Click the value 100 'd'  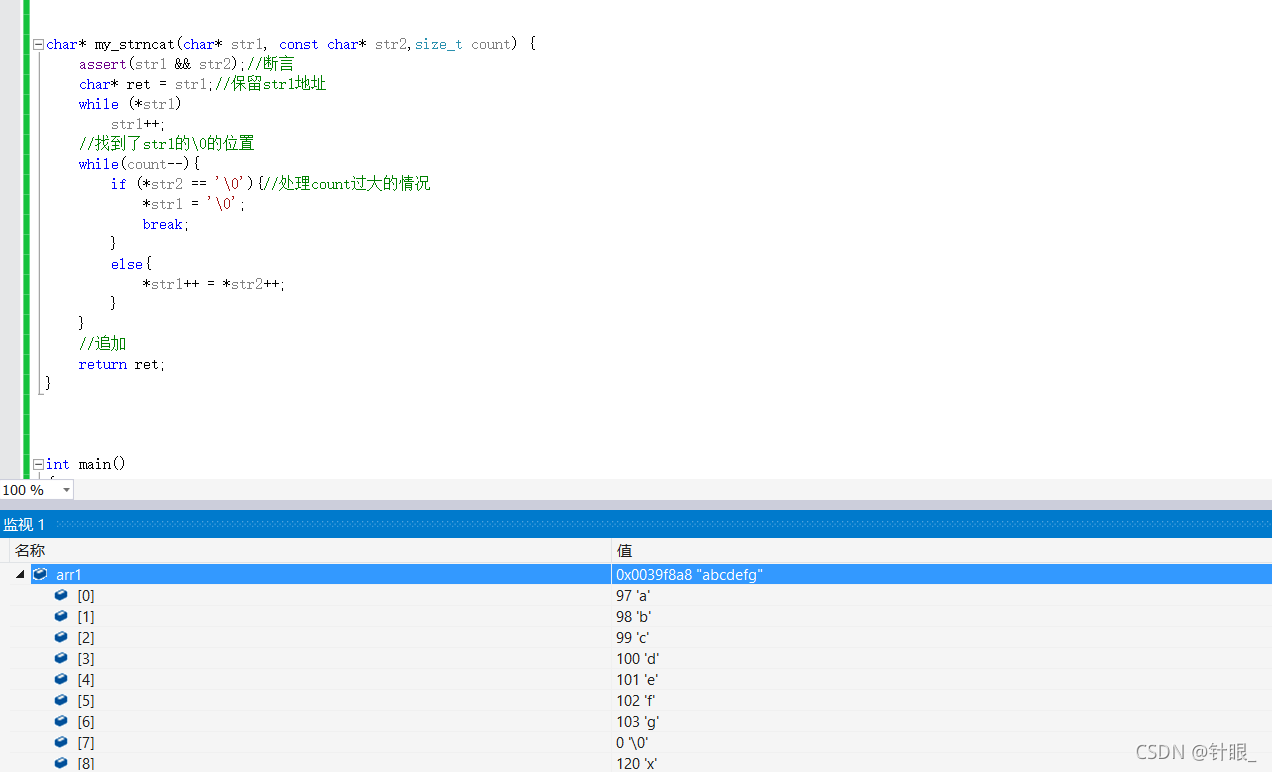tap(638, 658)
